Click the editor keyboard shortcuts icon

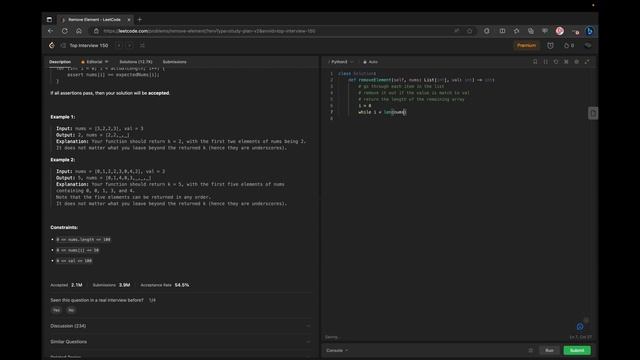566,62
